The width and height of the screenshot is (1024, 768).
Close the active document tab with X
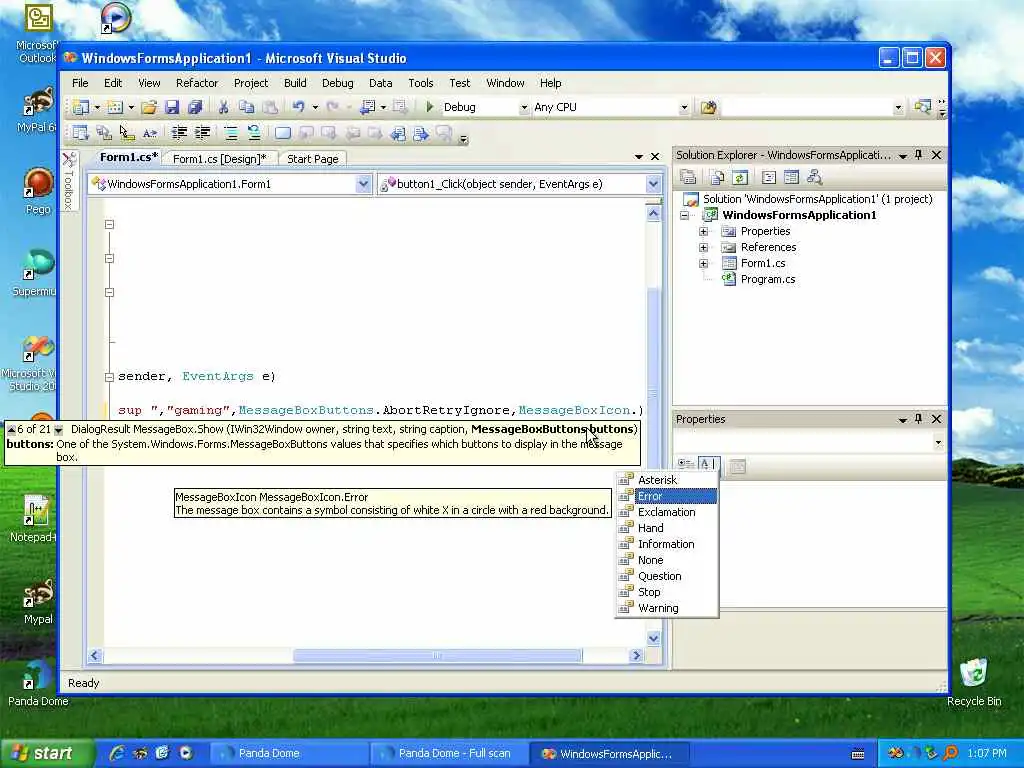coord(655,157)
